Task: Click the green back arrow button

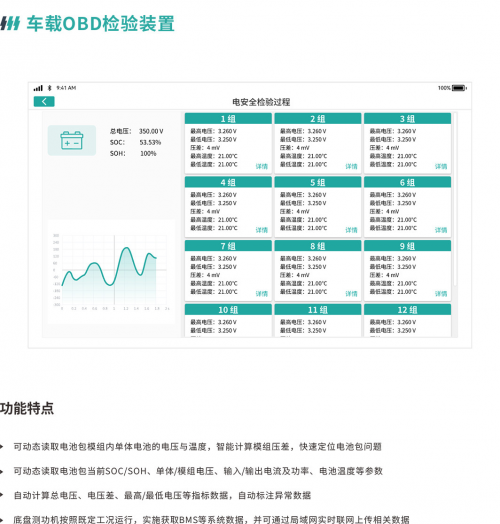Action: 44,102
